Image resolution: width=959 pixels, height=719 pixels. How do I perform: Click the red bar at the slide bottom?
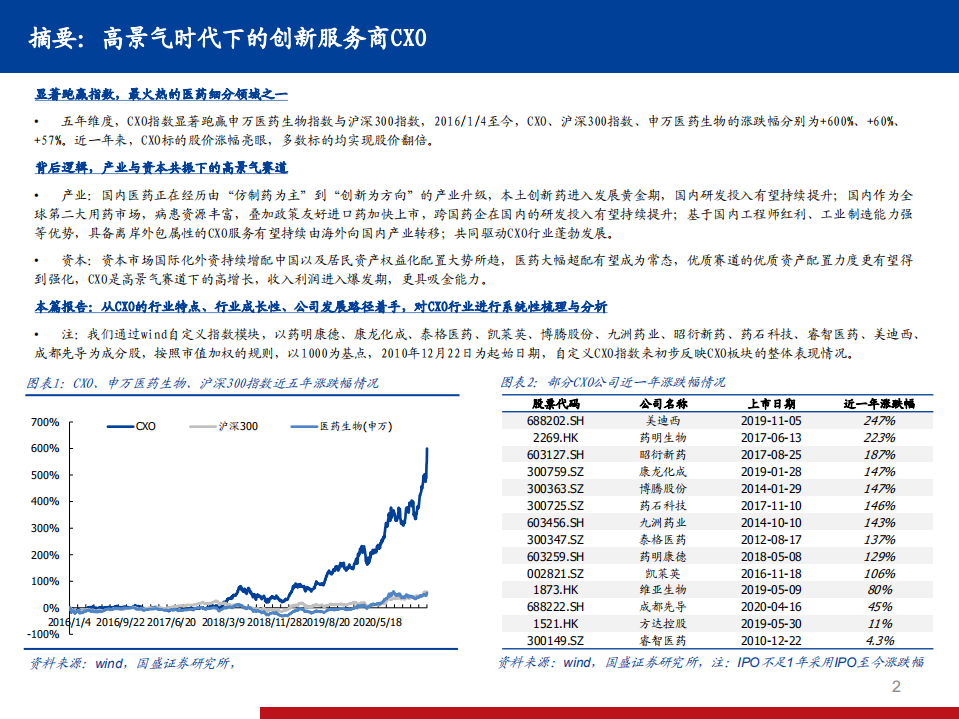tap(599, 712)
